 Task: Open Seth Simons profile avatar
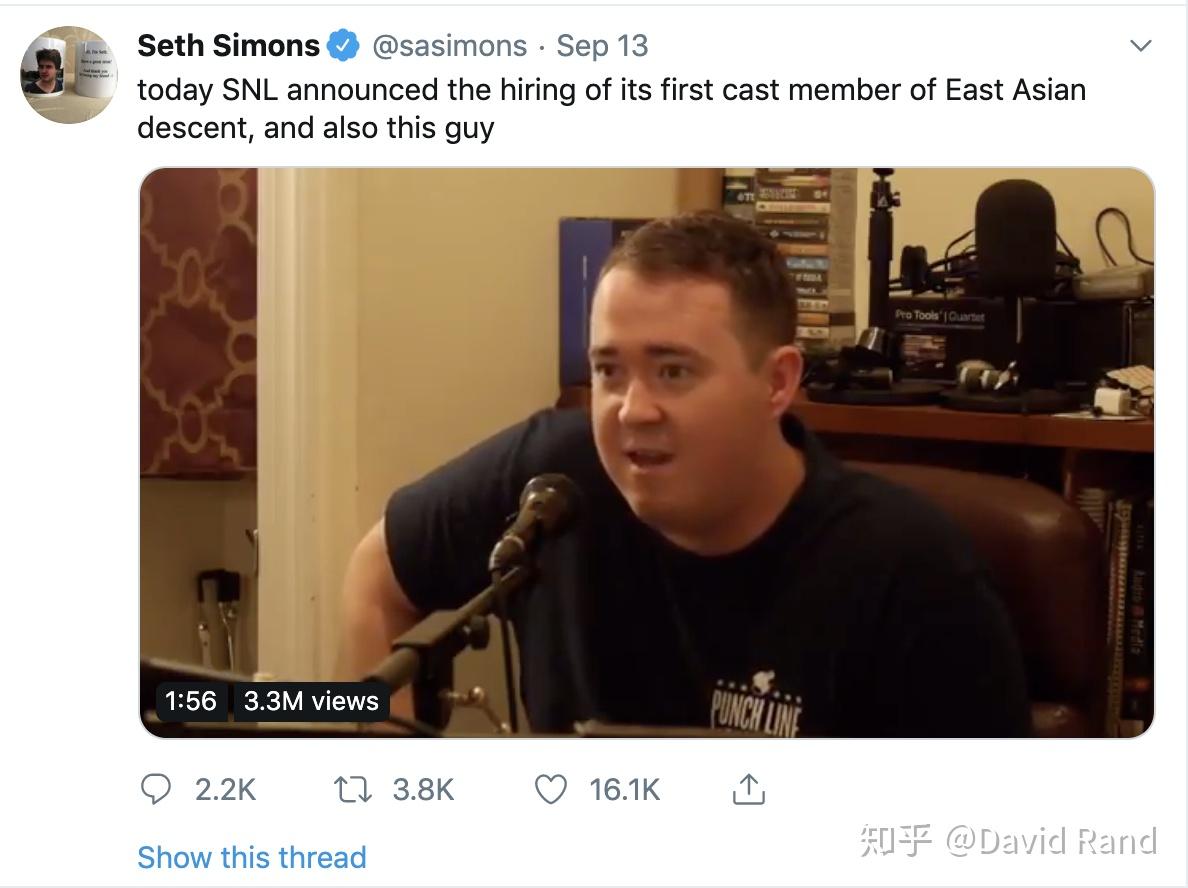69,74
